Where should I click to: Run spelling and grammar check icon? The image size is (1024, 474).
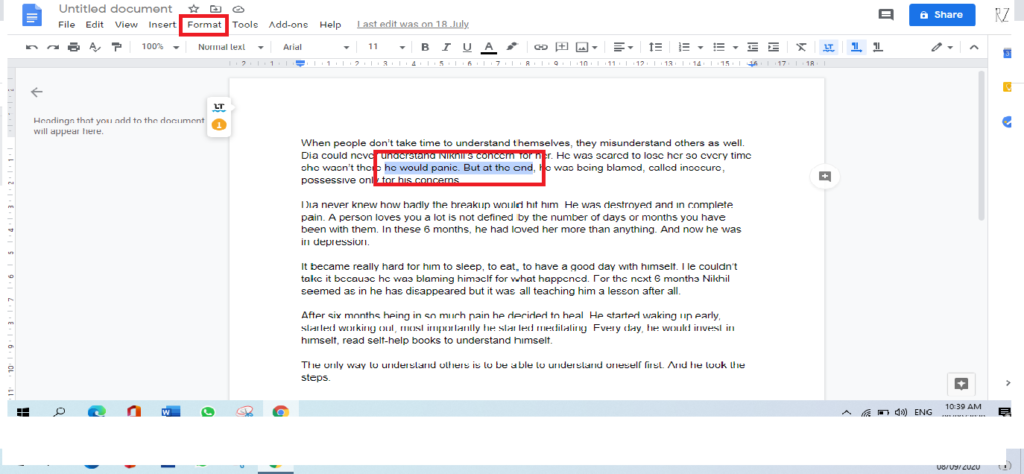95,47
